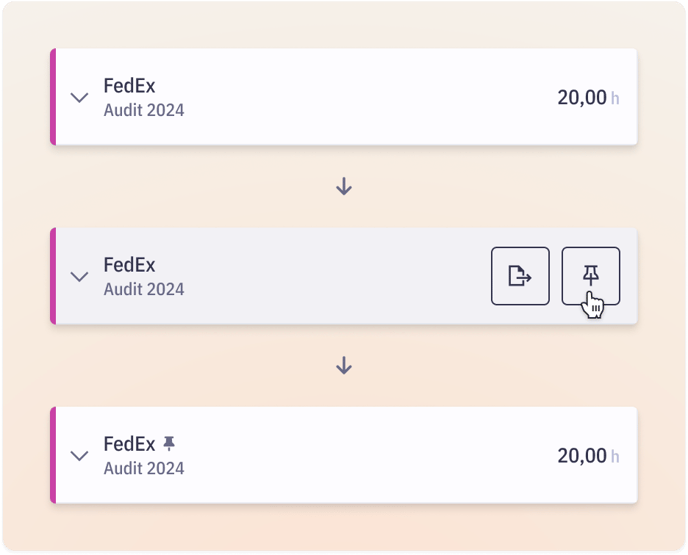
Task: Expand the top FedEx card chevron
Action: click(x=79, y=97)
